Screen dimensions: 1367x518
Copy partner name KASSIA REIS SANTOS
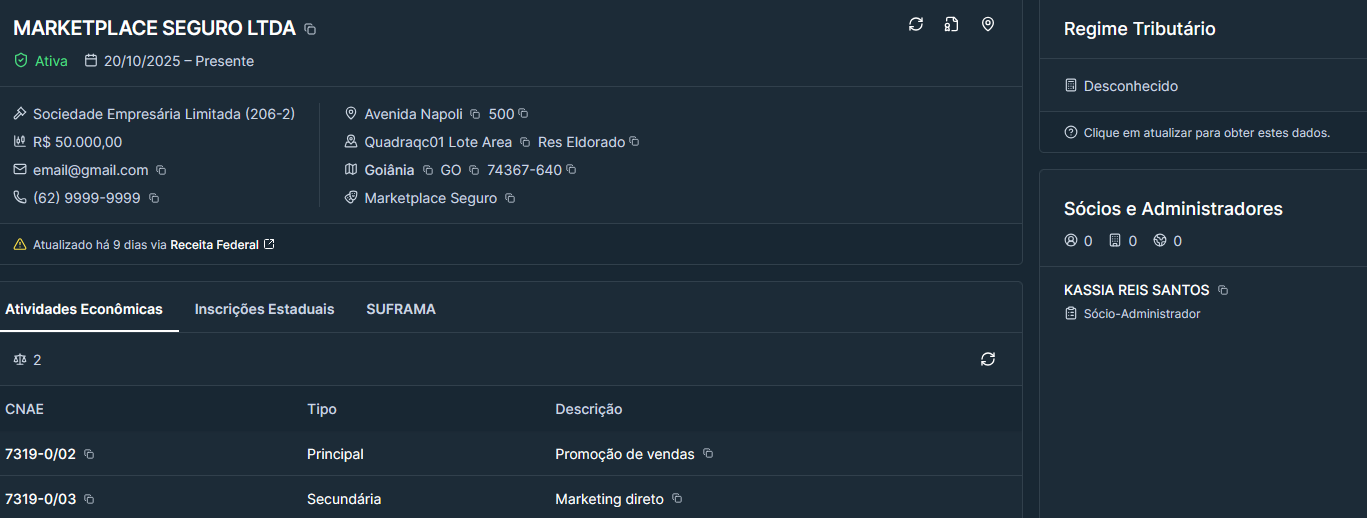(x=1223, y=291)
